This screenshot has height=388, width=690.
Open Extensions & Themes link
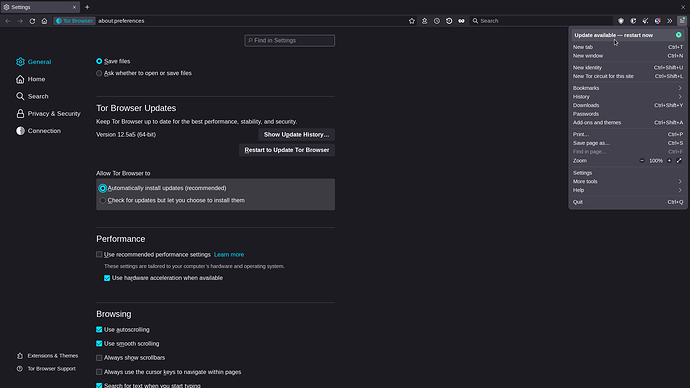coord(48,355)
